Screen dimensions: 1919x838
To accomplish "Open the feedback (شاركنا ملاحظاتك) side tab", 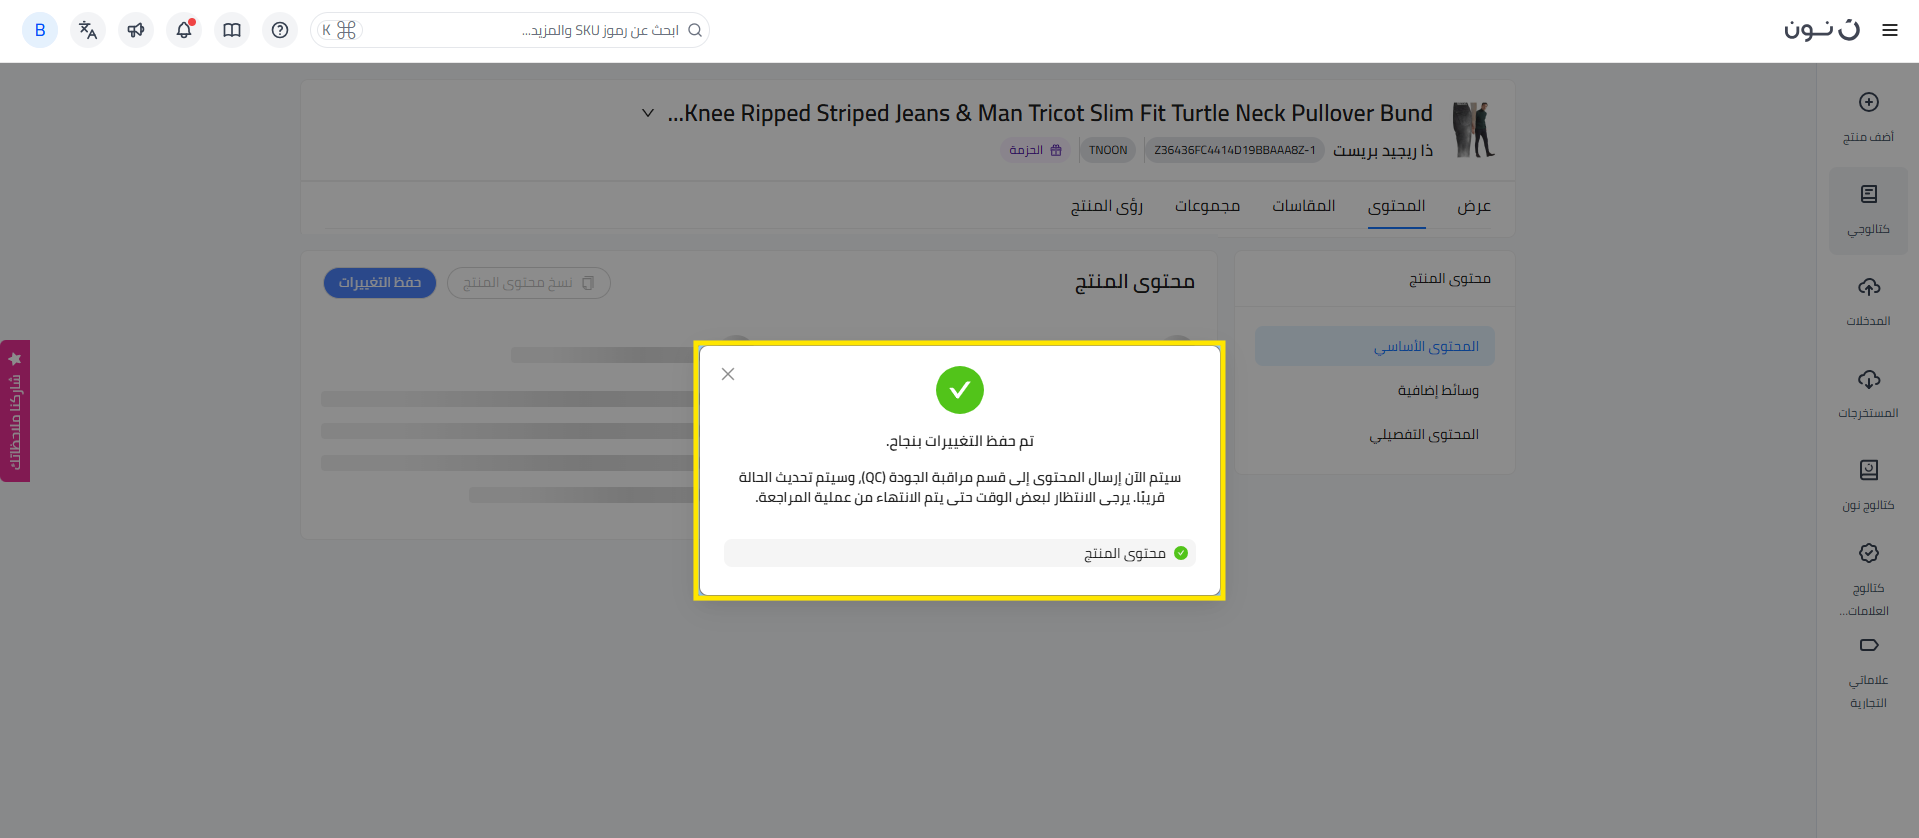I will 15,411.
